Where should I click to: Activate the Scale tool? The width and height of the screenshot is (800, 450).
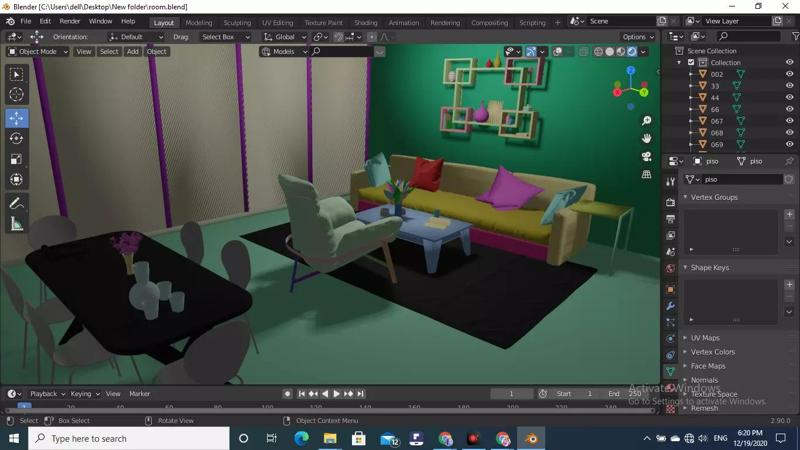16,159
